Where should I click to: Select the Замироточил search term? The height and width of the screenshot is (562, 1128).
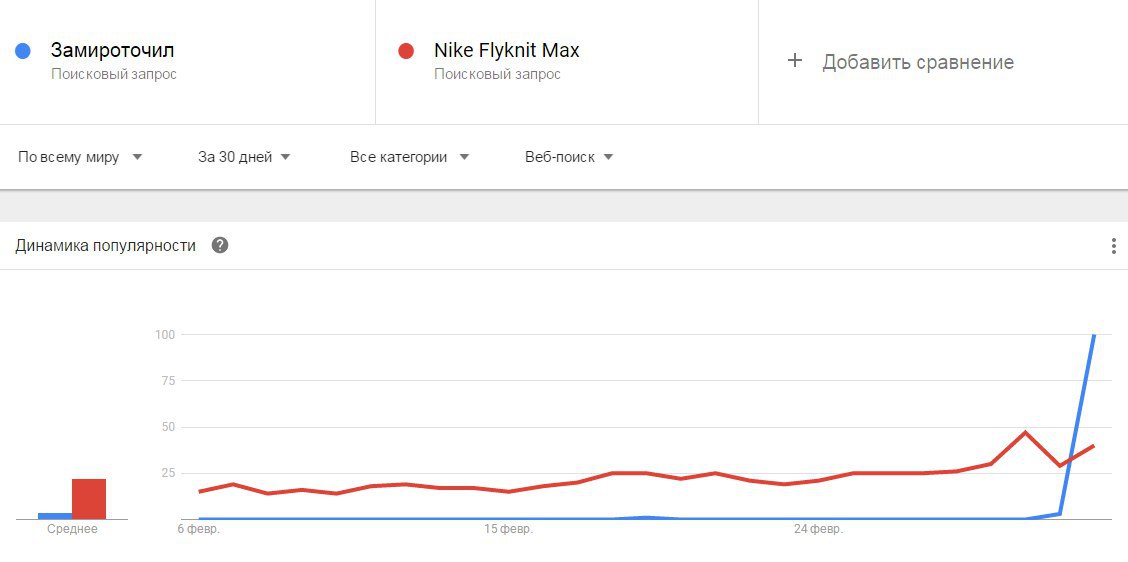[x=112, y=50]
